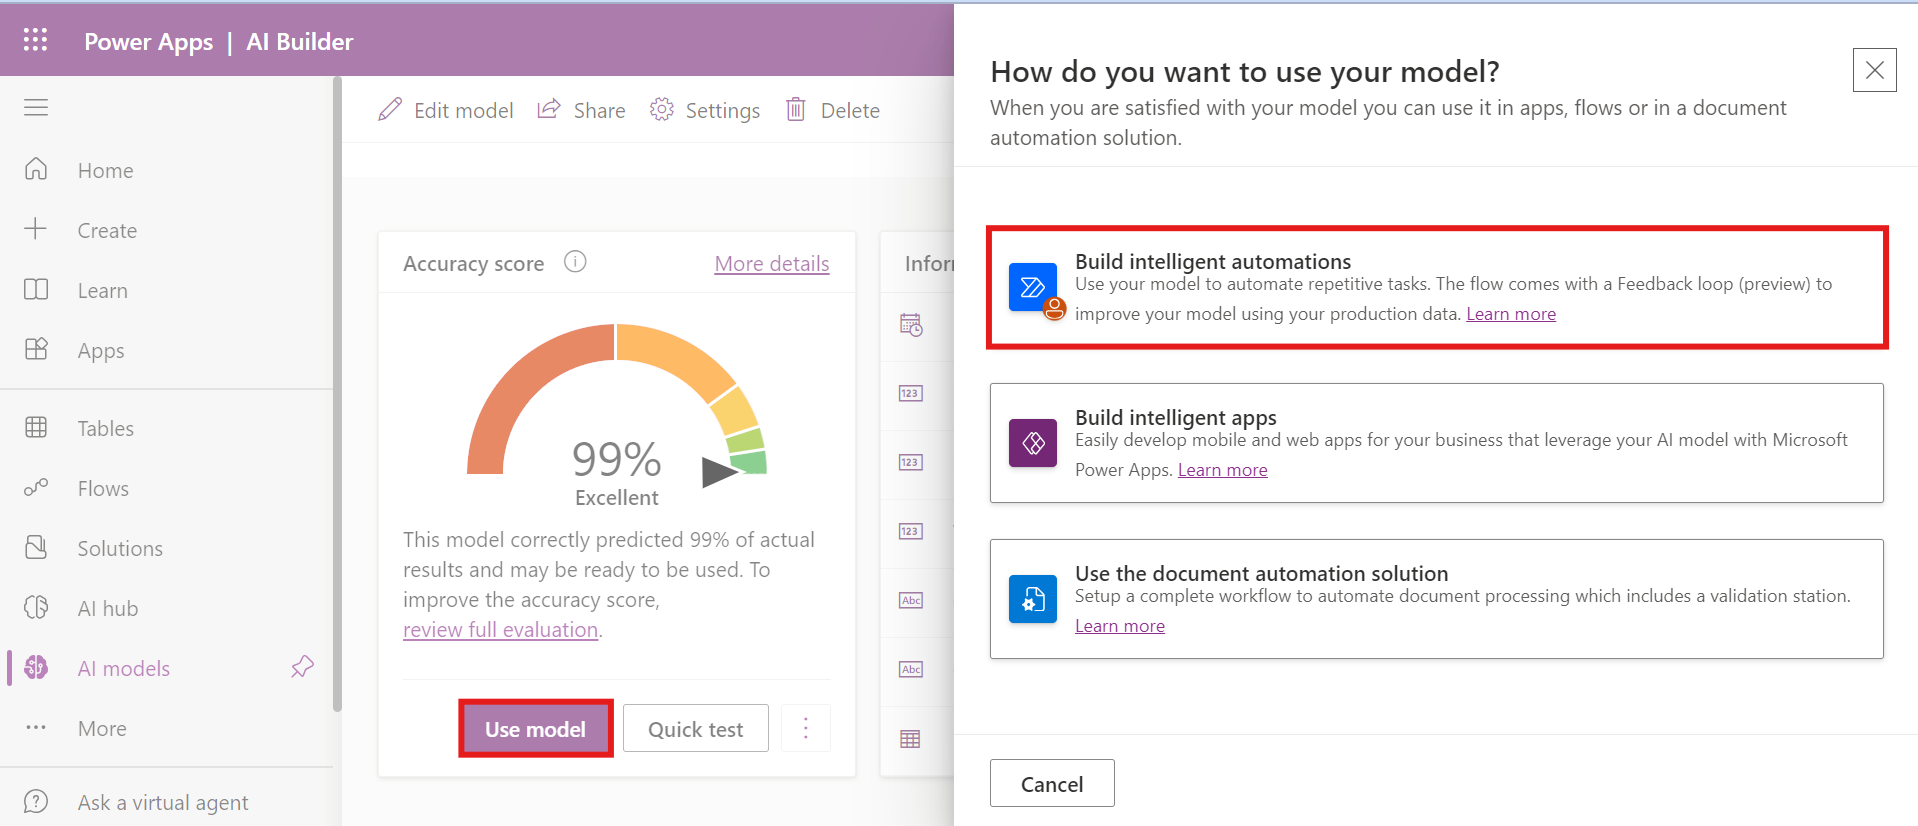Open the app launcher waffle icon
Viewport: 1918px width, 826px height.
coord(35,40)
